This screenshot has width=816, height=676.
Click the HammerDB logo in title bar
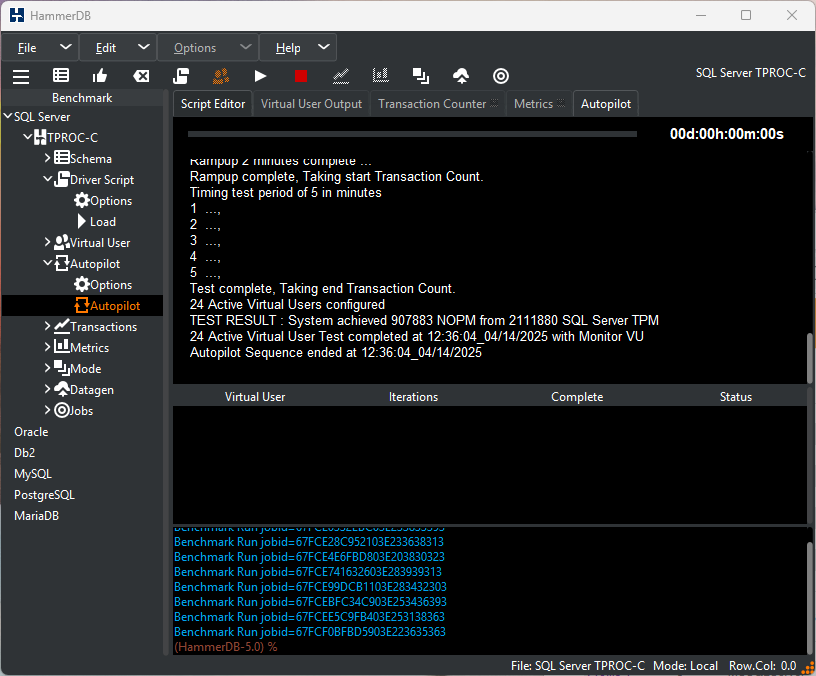[17, 15]
